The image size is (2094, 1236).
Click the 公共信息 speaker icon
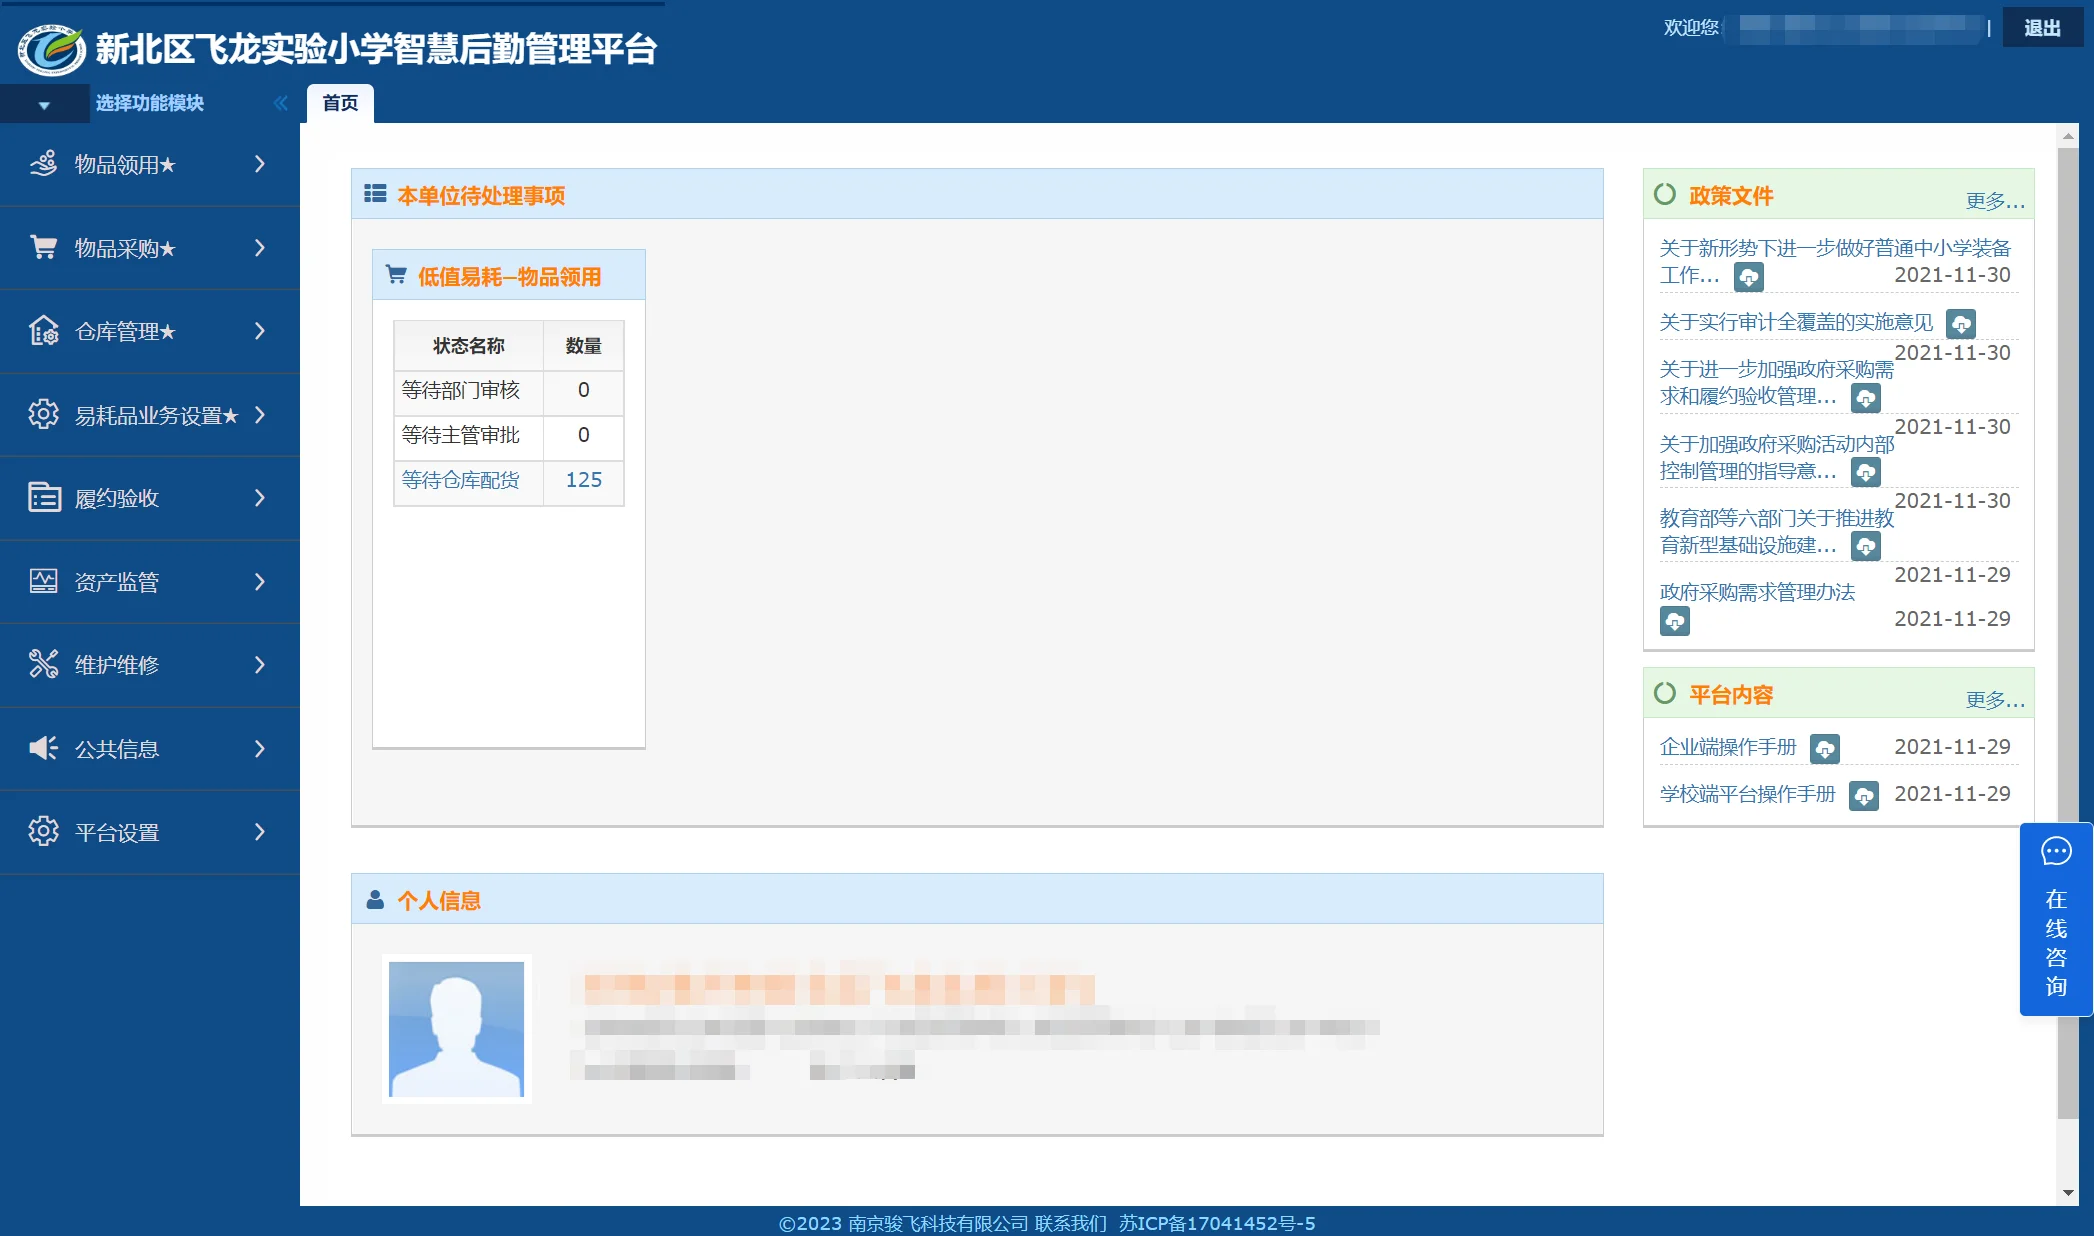click(44, 748)
